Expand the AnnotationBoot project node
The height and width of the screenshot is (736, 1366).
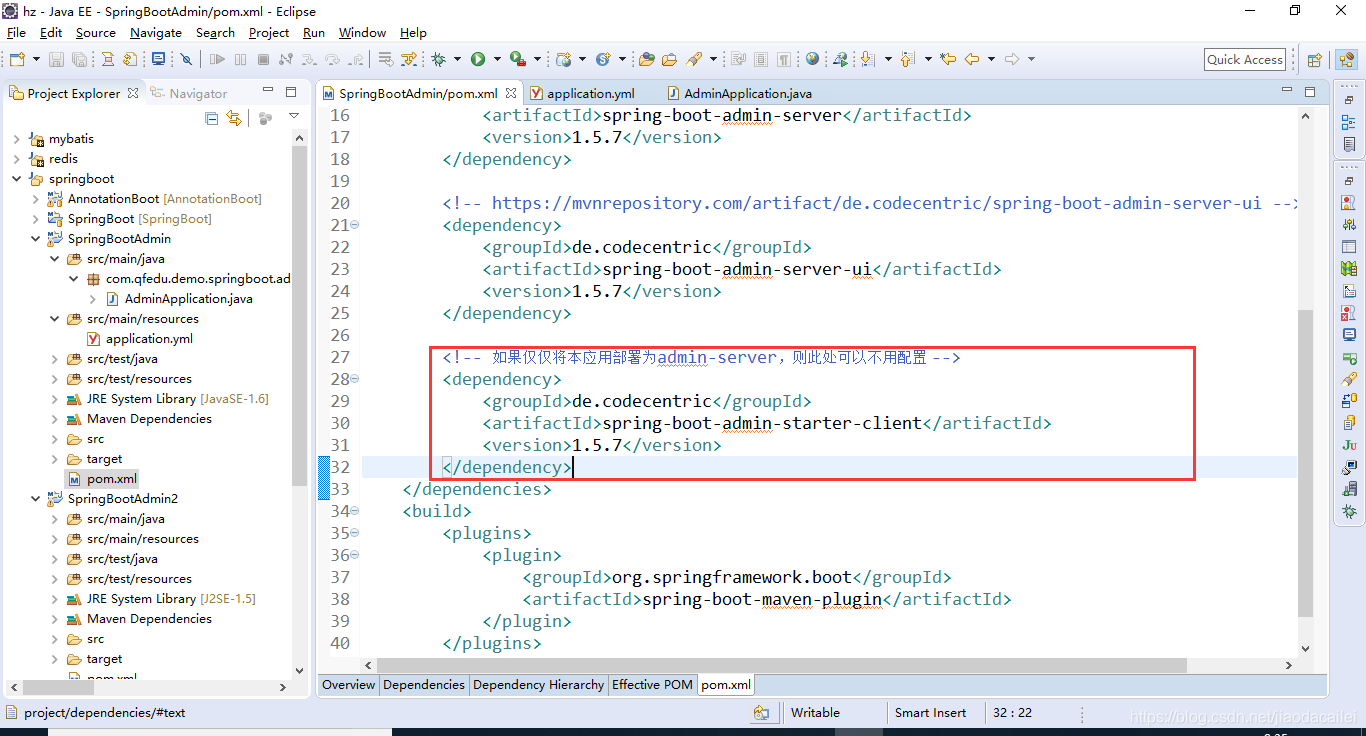pos(36,199)
